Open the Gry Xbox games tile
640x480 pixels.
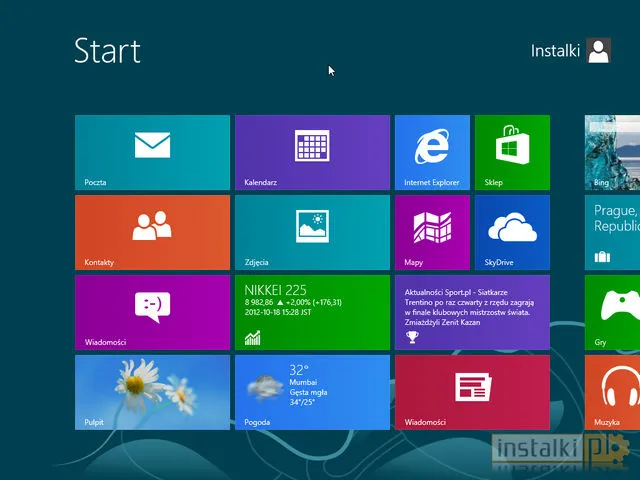pyautogui.click(x=612, y=312)
